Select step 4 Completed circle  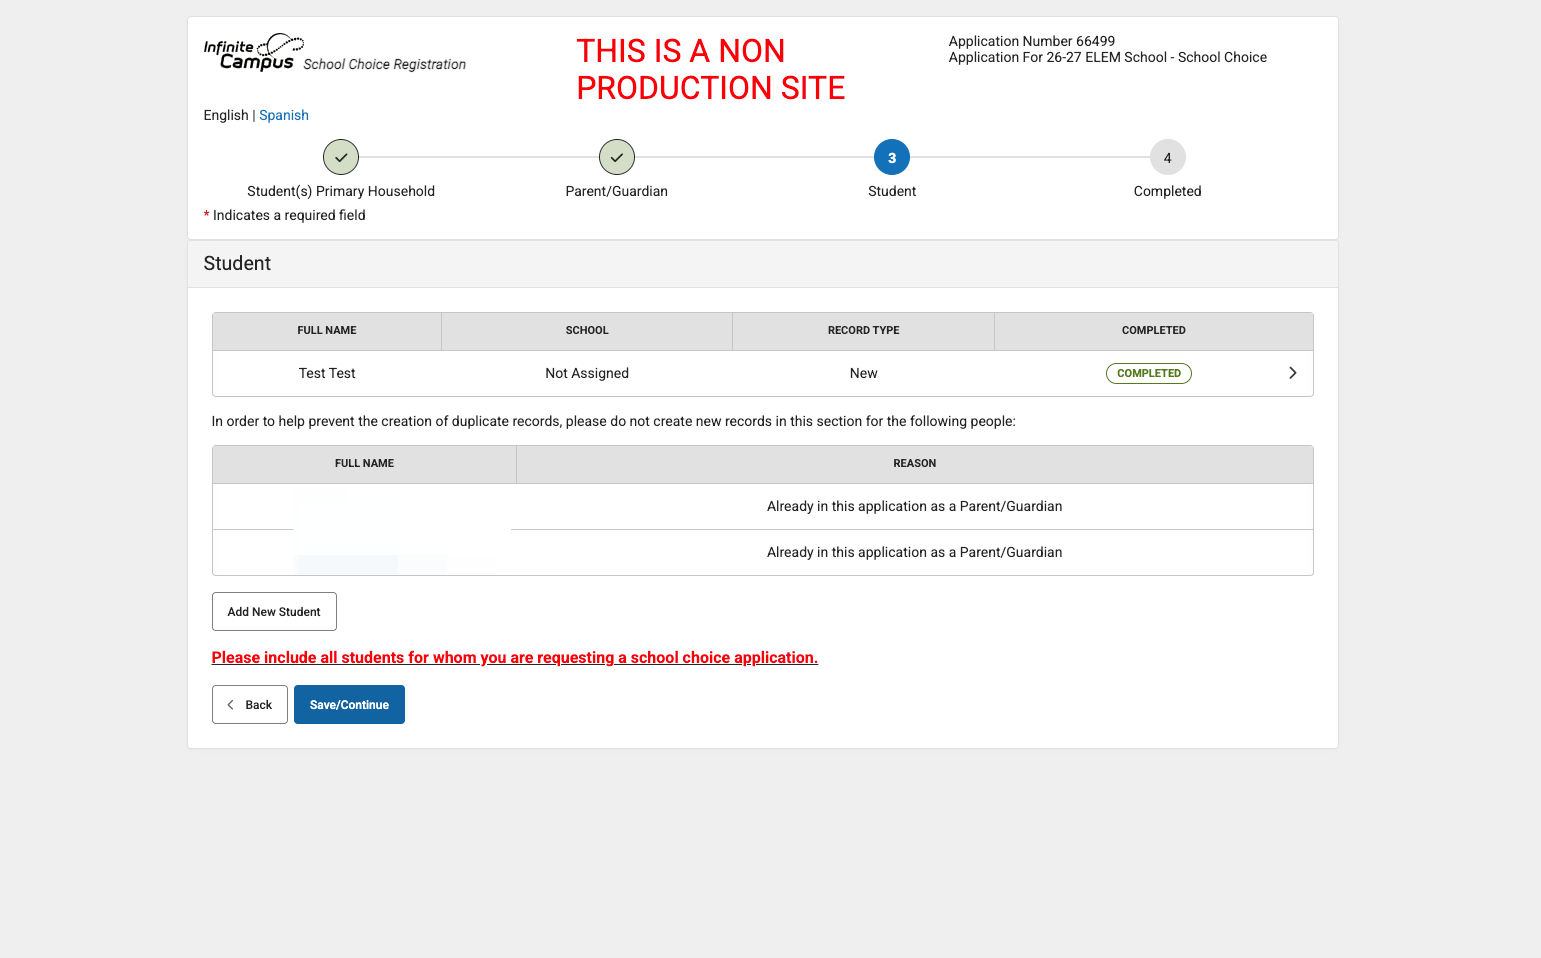pyautogui.click(x=1168, y=157)
